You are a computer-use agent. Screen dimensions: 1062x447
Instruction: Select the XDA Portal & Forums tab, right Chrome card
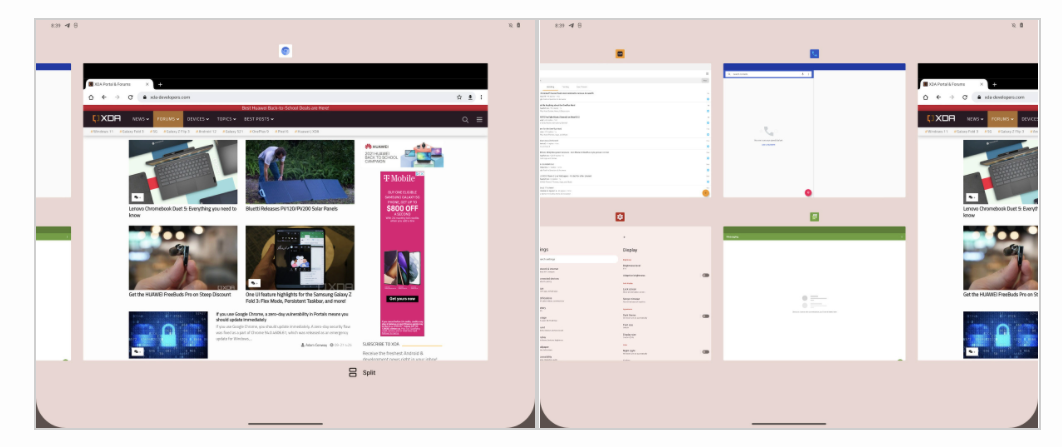pos(953,85)
